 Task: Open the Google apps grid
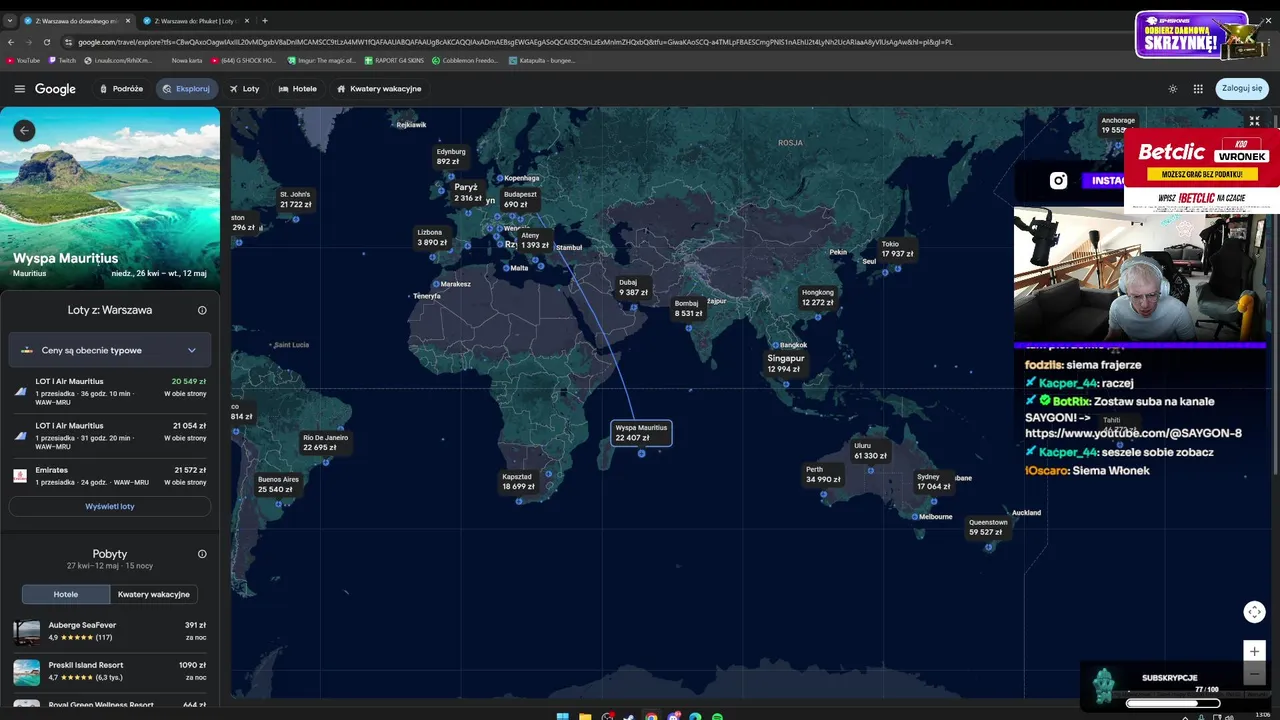(x=1198, y=89)
